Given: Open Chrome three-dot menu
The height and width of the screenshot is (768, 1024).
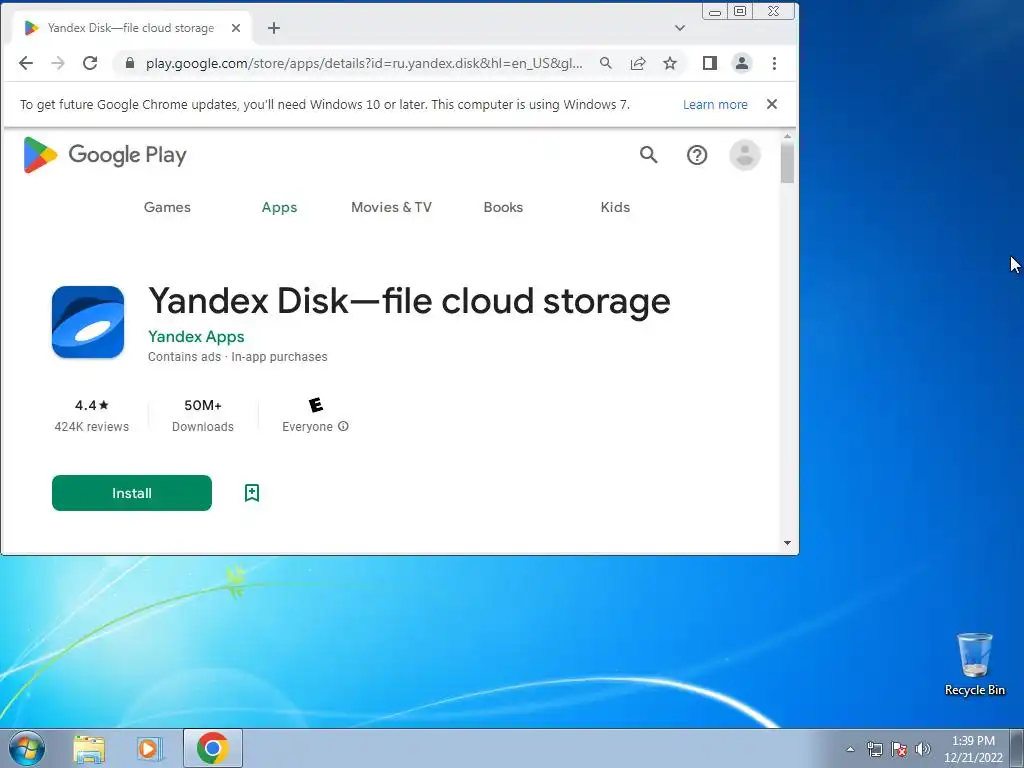Looking at the screenshot, I should pos(775,63).
